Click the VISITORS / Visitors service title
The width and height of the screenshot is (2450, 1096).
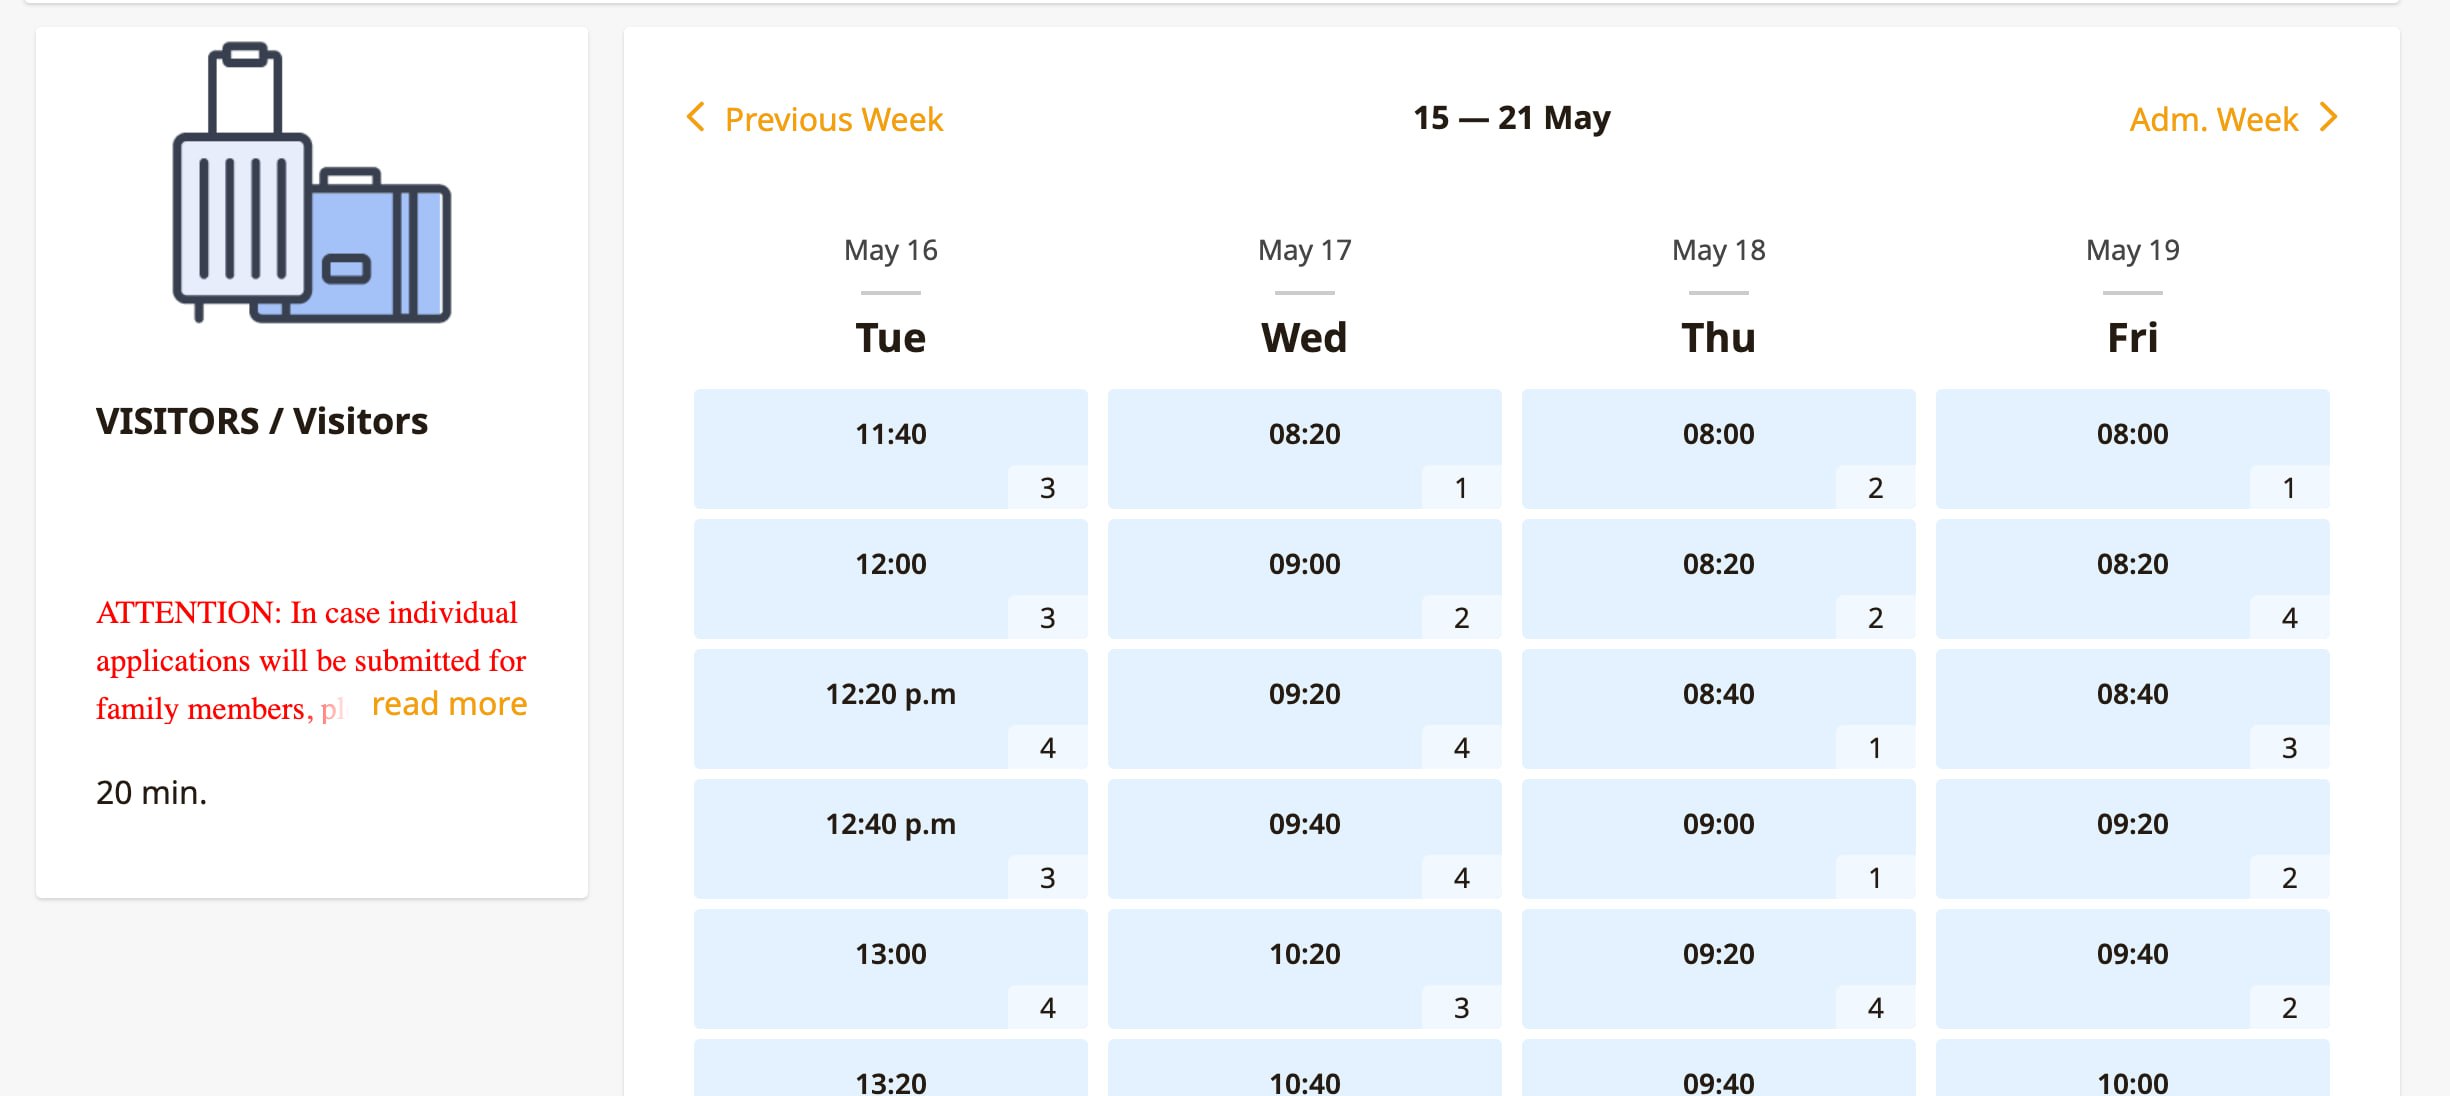point(262,421)
